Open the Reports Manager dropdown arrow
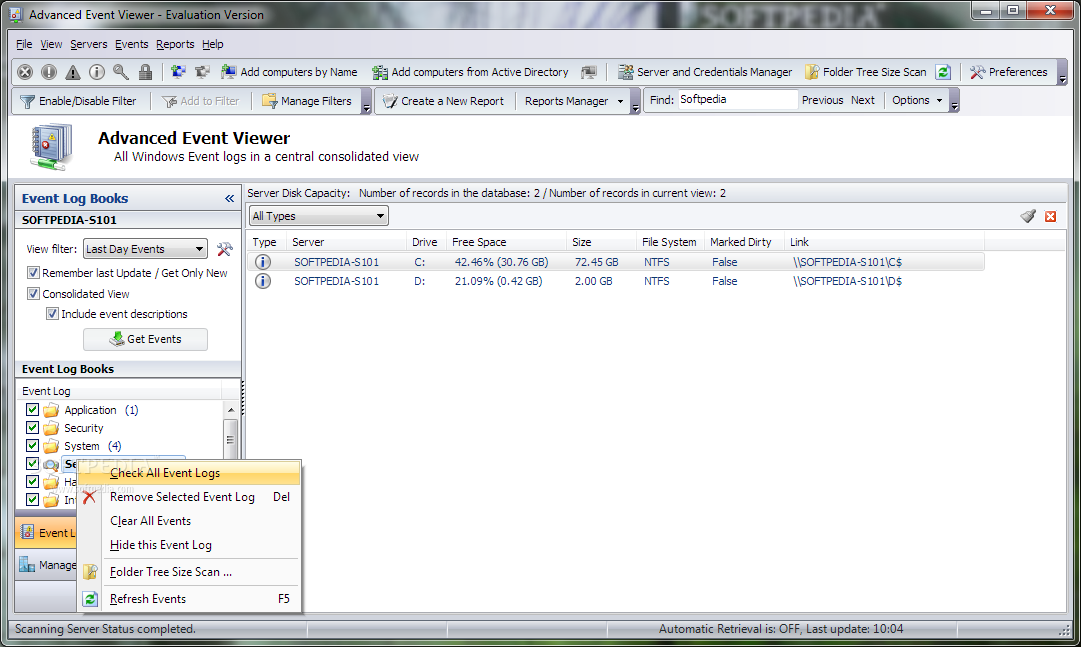Viewport: 1081px width, 647px height. pyautogui.click(x=620, y=101)
